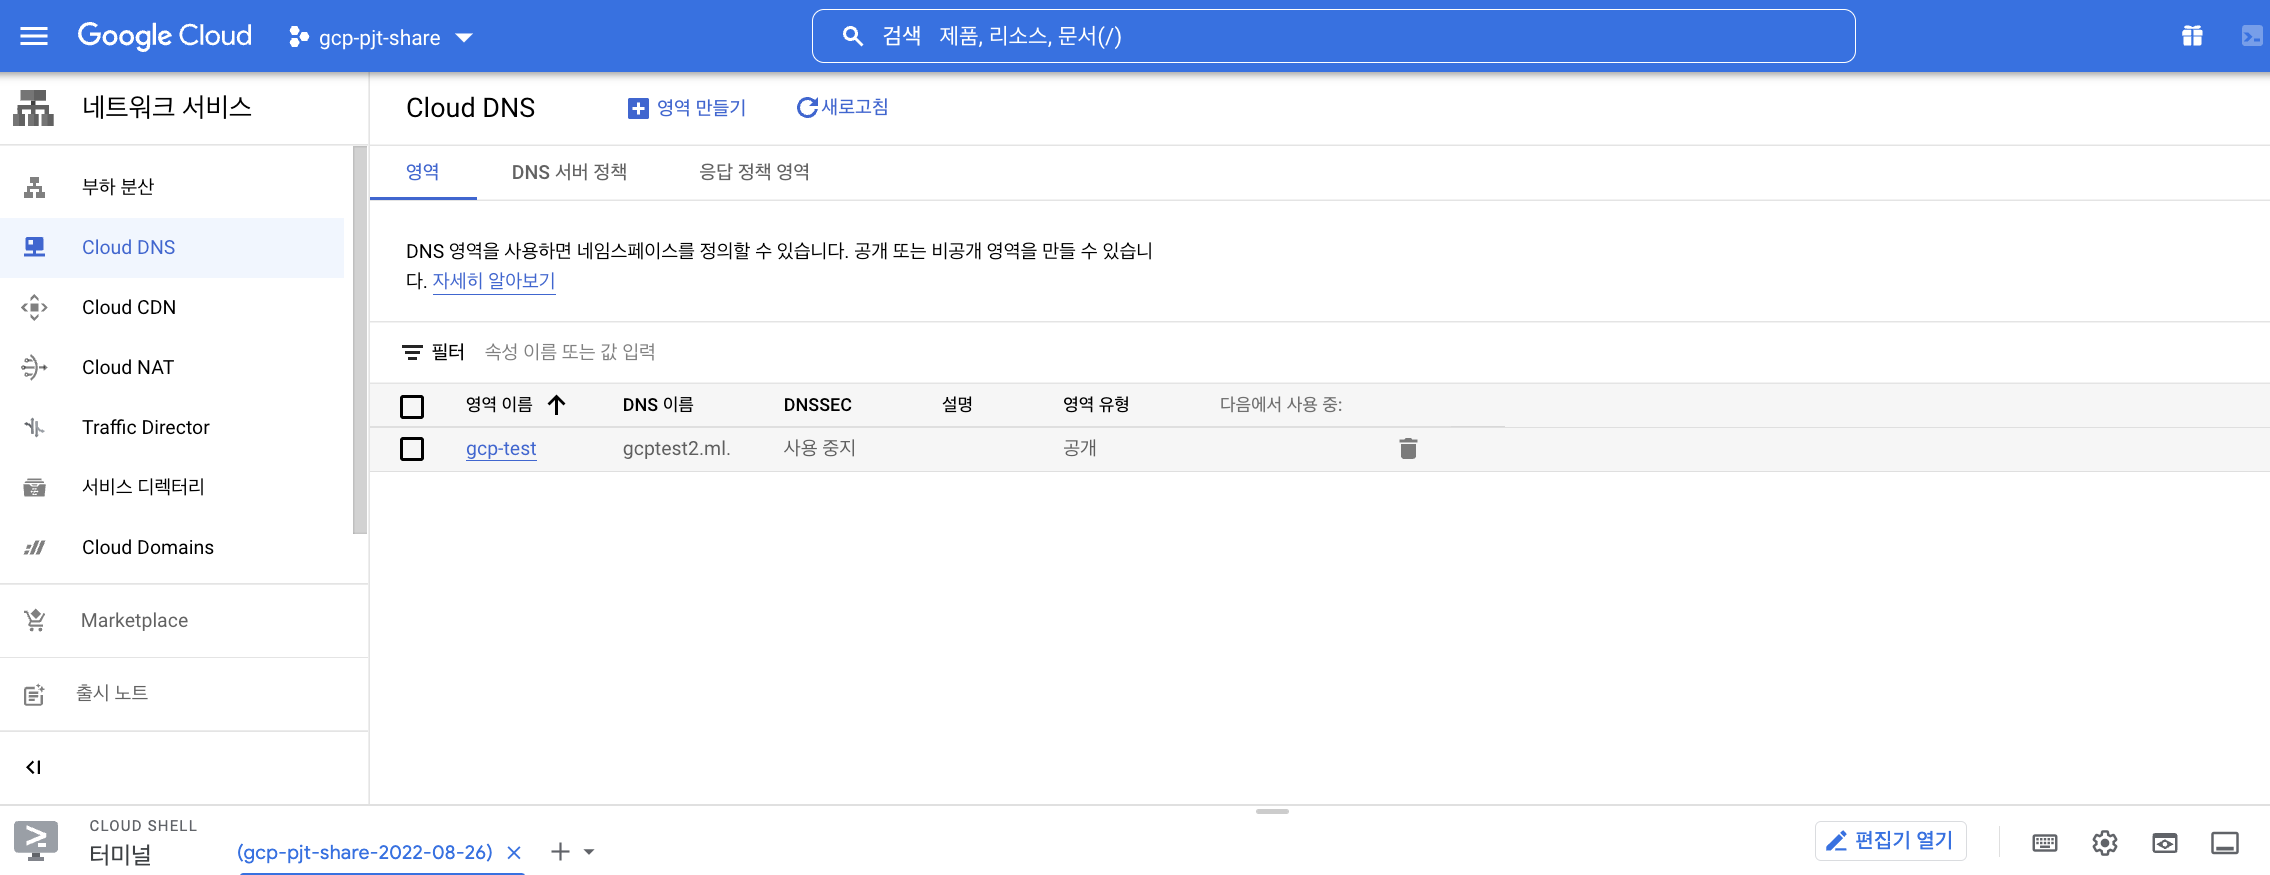Click the Cloud NAT sidebar icon
Viewport: 2270px width, 875px height.
click(35, 367)
